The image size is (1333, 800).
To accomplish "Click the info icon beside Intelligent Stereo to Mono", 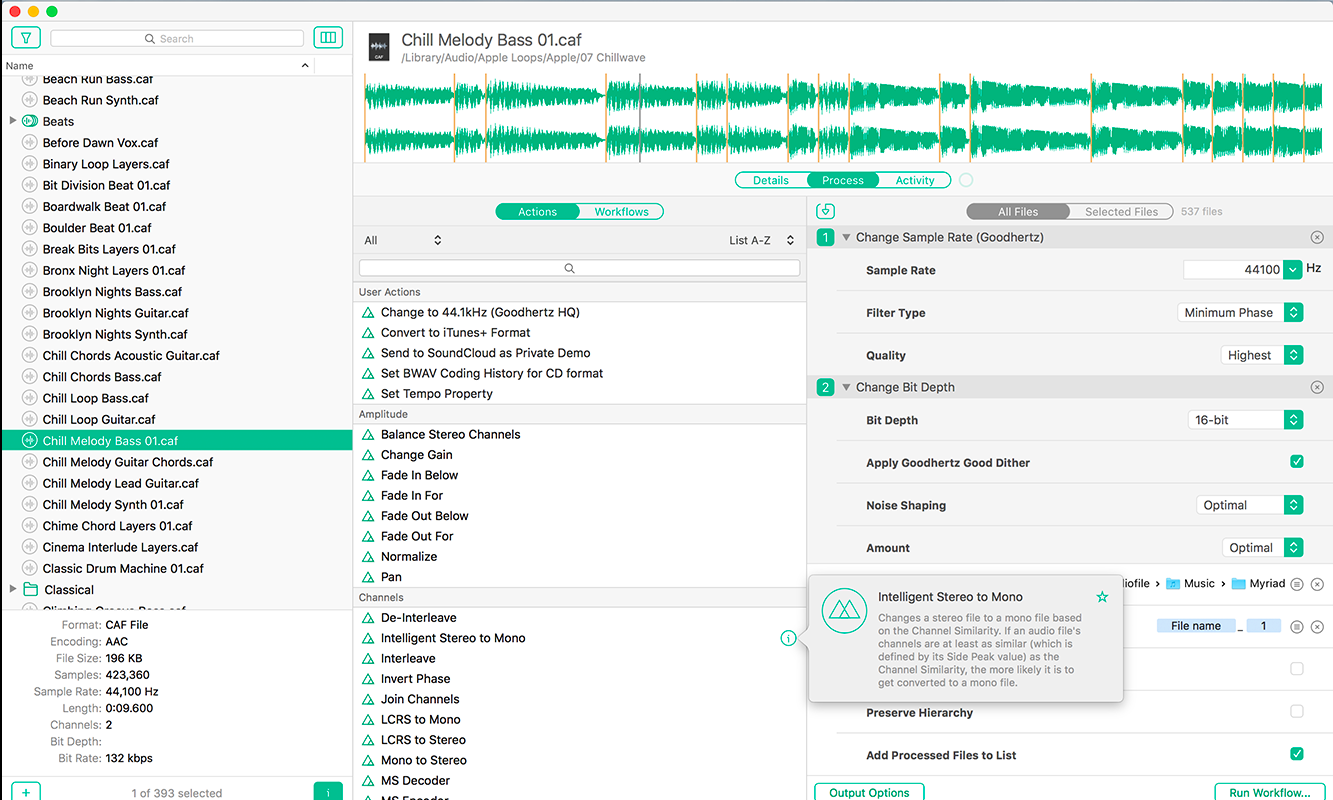I will pos(788,638).
